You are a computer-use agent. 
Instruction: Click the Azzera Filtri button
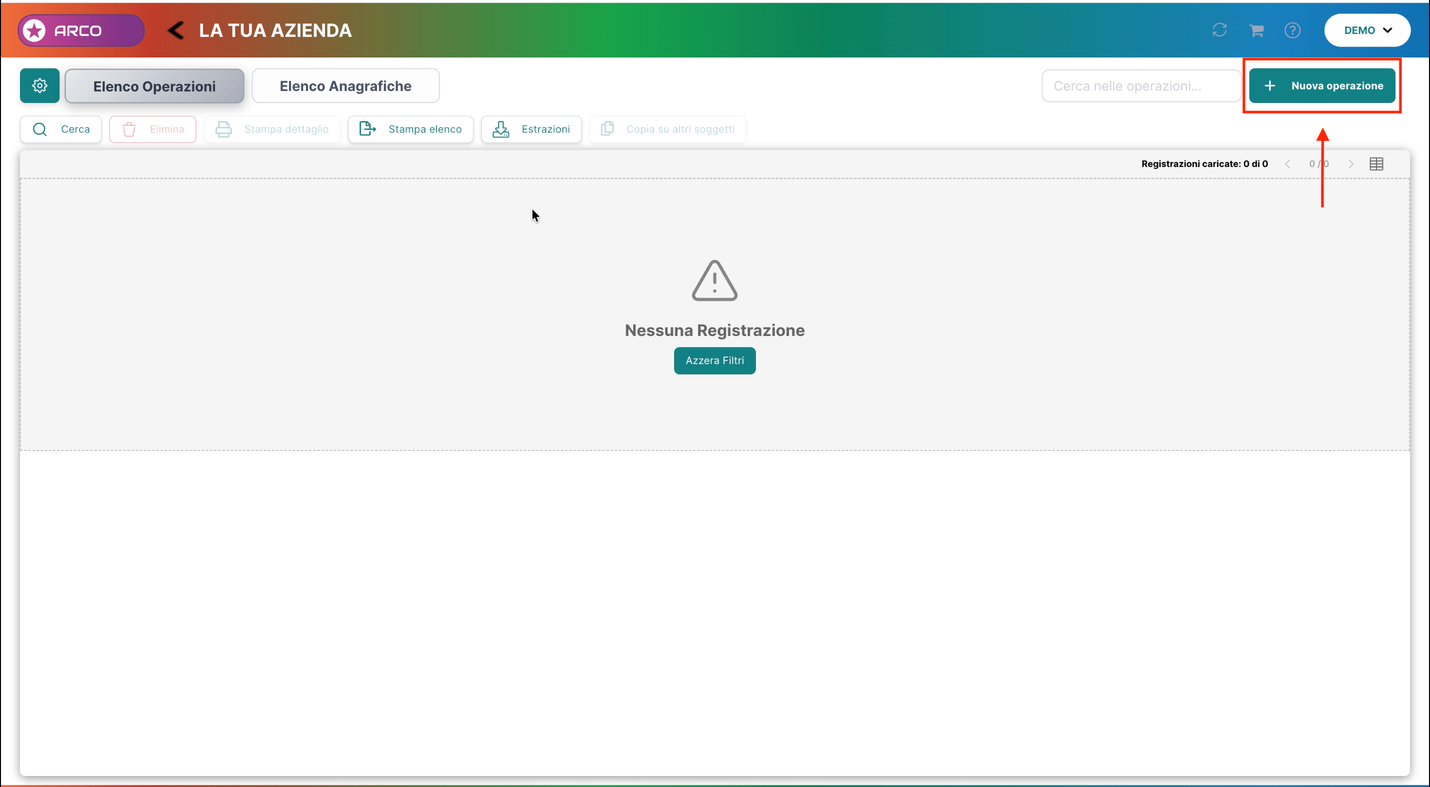pyautogui.click(x=715, y=361)
